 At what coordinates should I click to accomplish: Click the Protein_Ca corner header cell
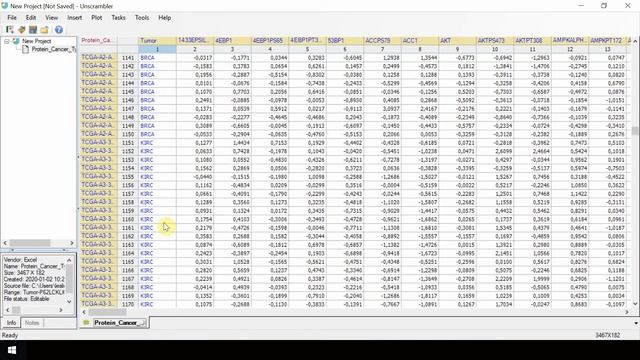click(x=99, y=40)
